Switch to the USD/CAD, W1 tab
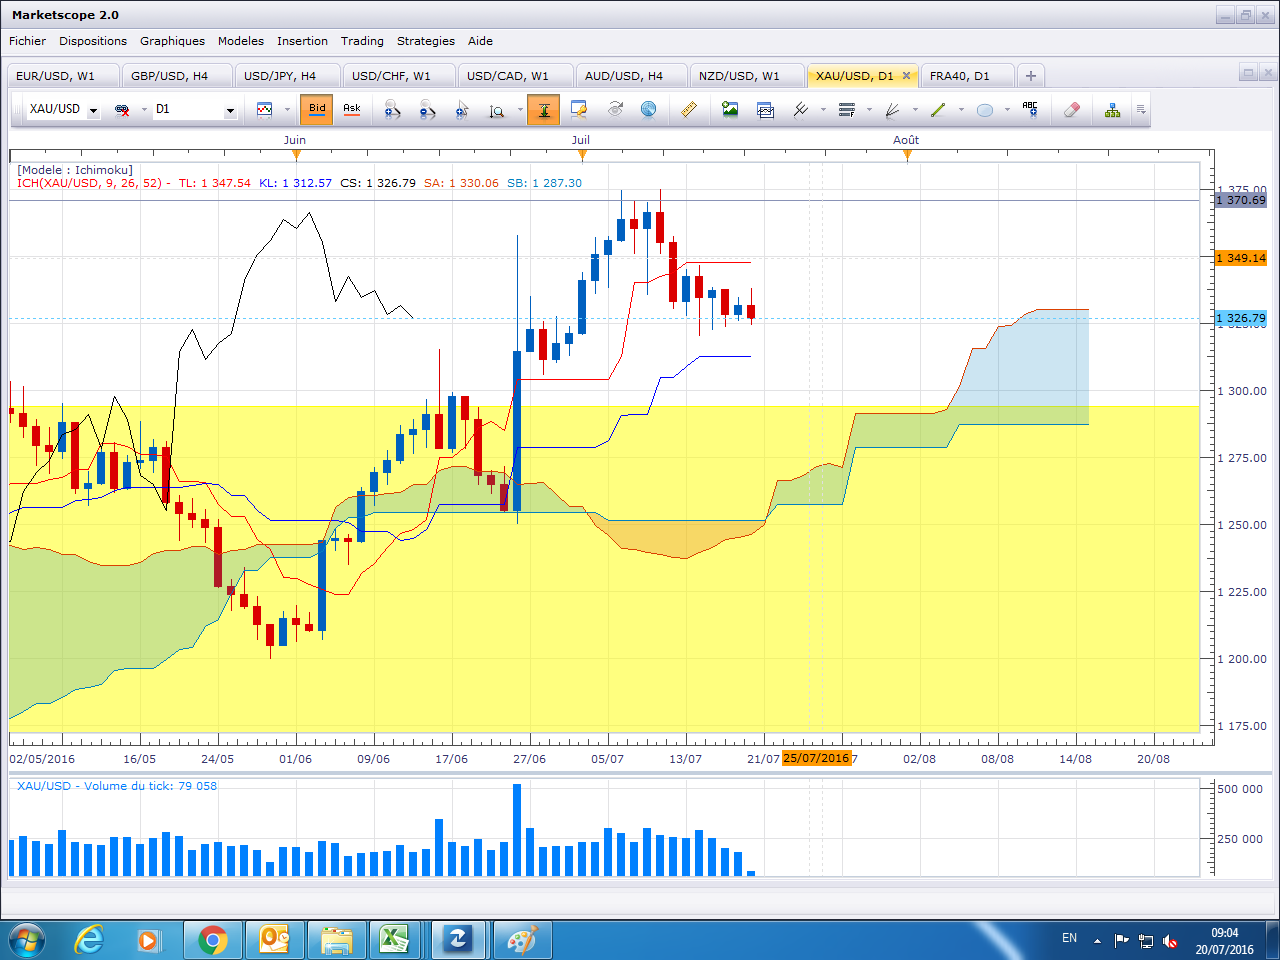 [514, 76]
